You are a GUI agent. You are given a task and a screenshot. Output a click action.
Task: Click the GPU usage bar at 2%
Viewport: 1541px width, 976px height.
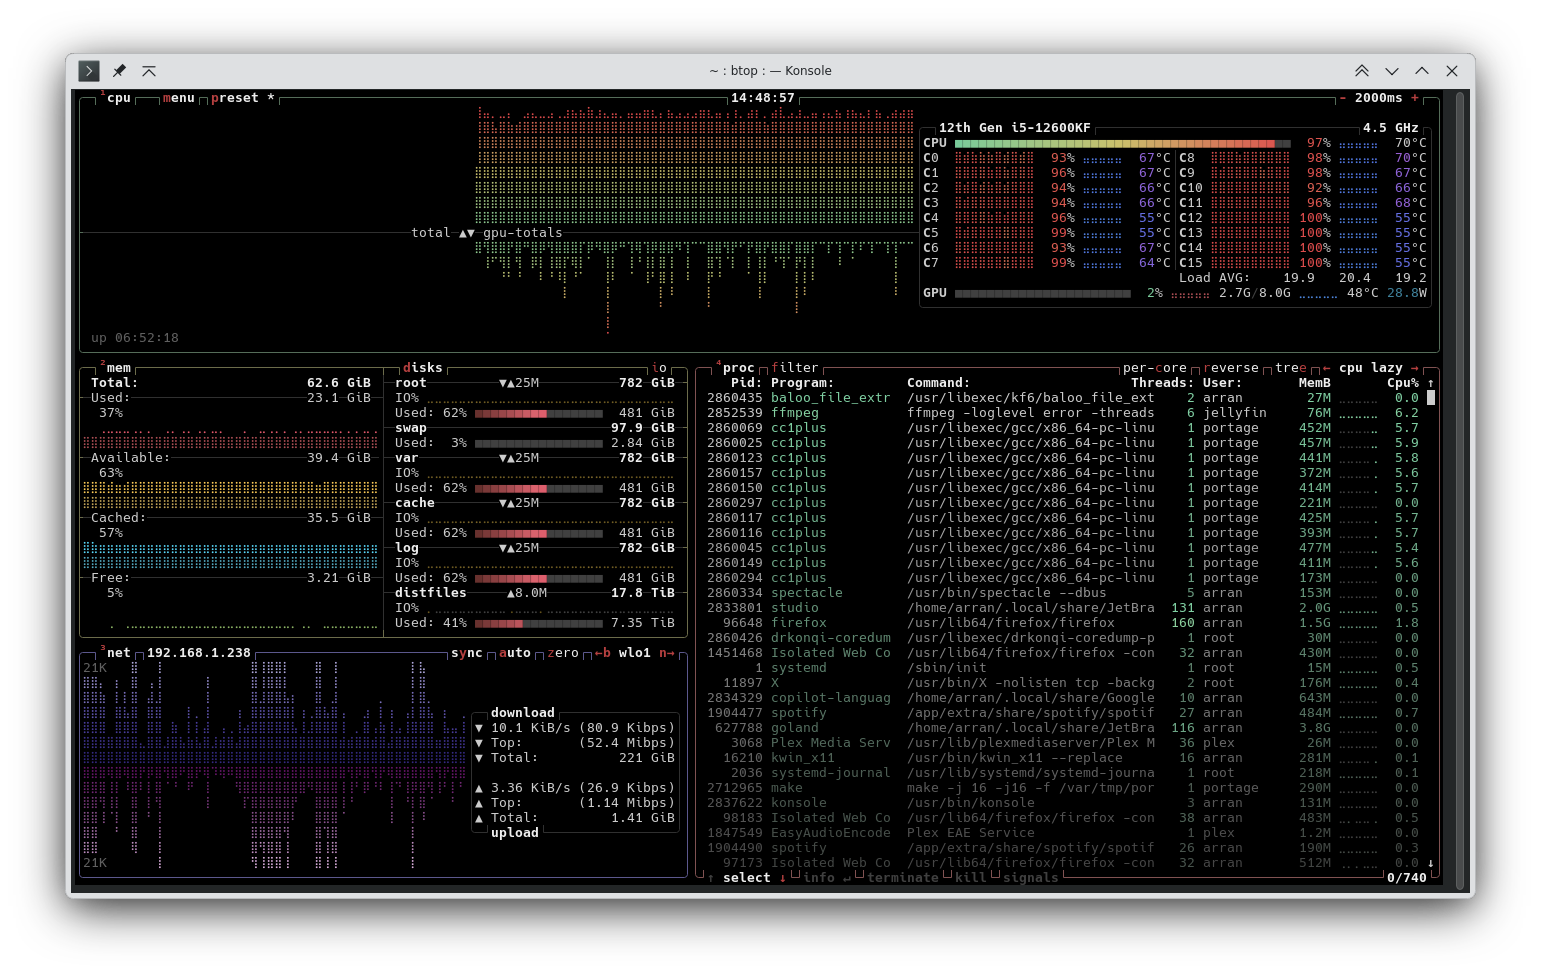point(1043,293)
